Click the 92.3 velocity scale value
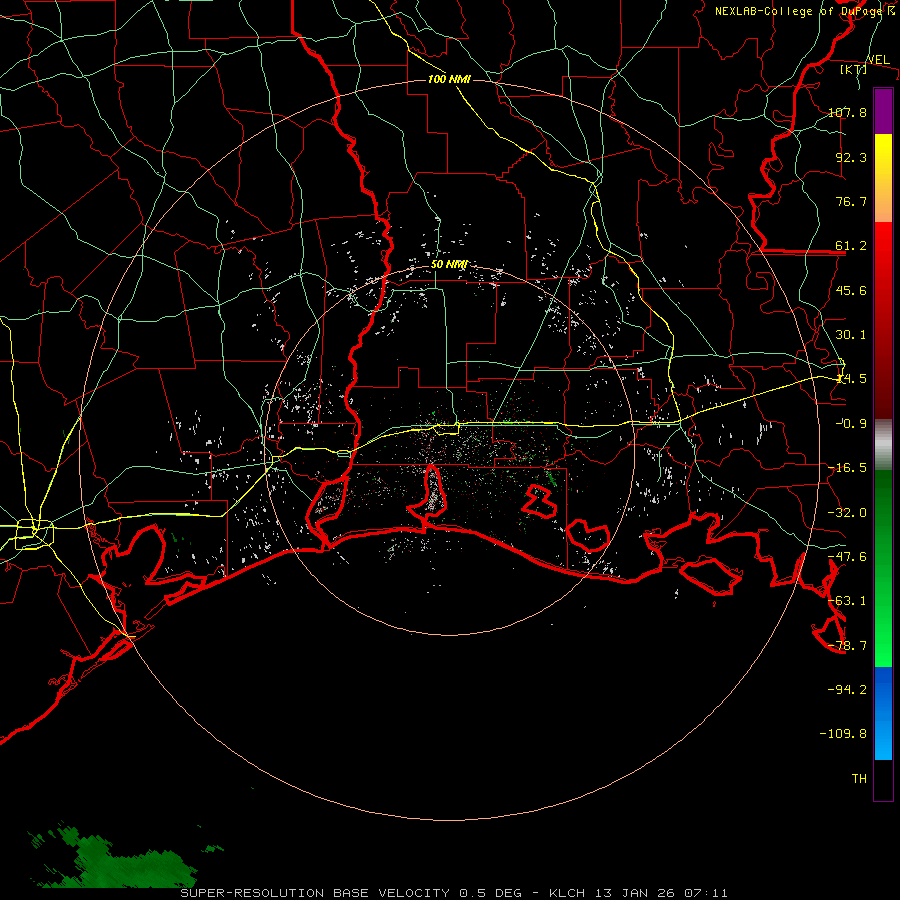This screenshot has width=900, height=900. click(x=851, y=157)
